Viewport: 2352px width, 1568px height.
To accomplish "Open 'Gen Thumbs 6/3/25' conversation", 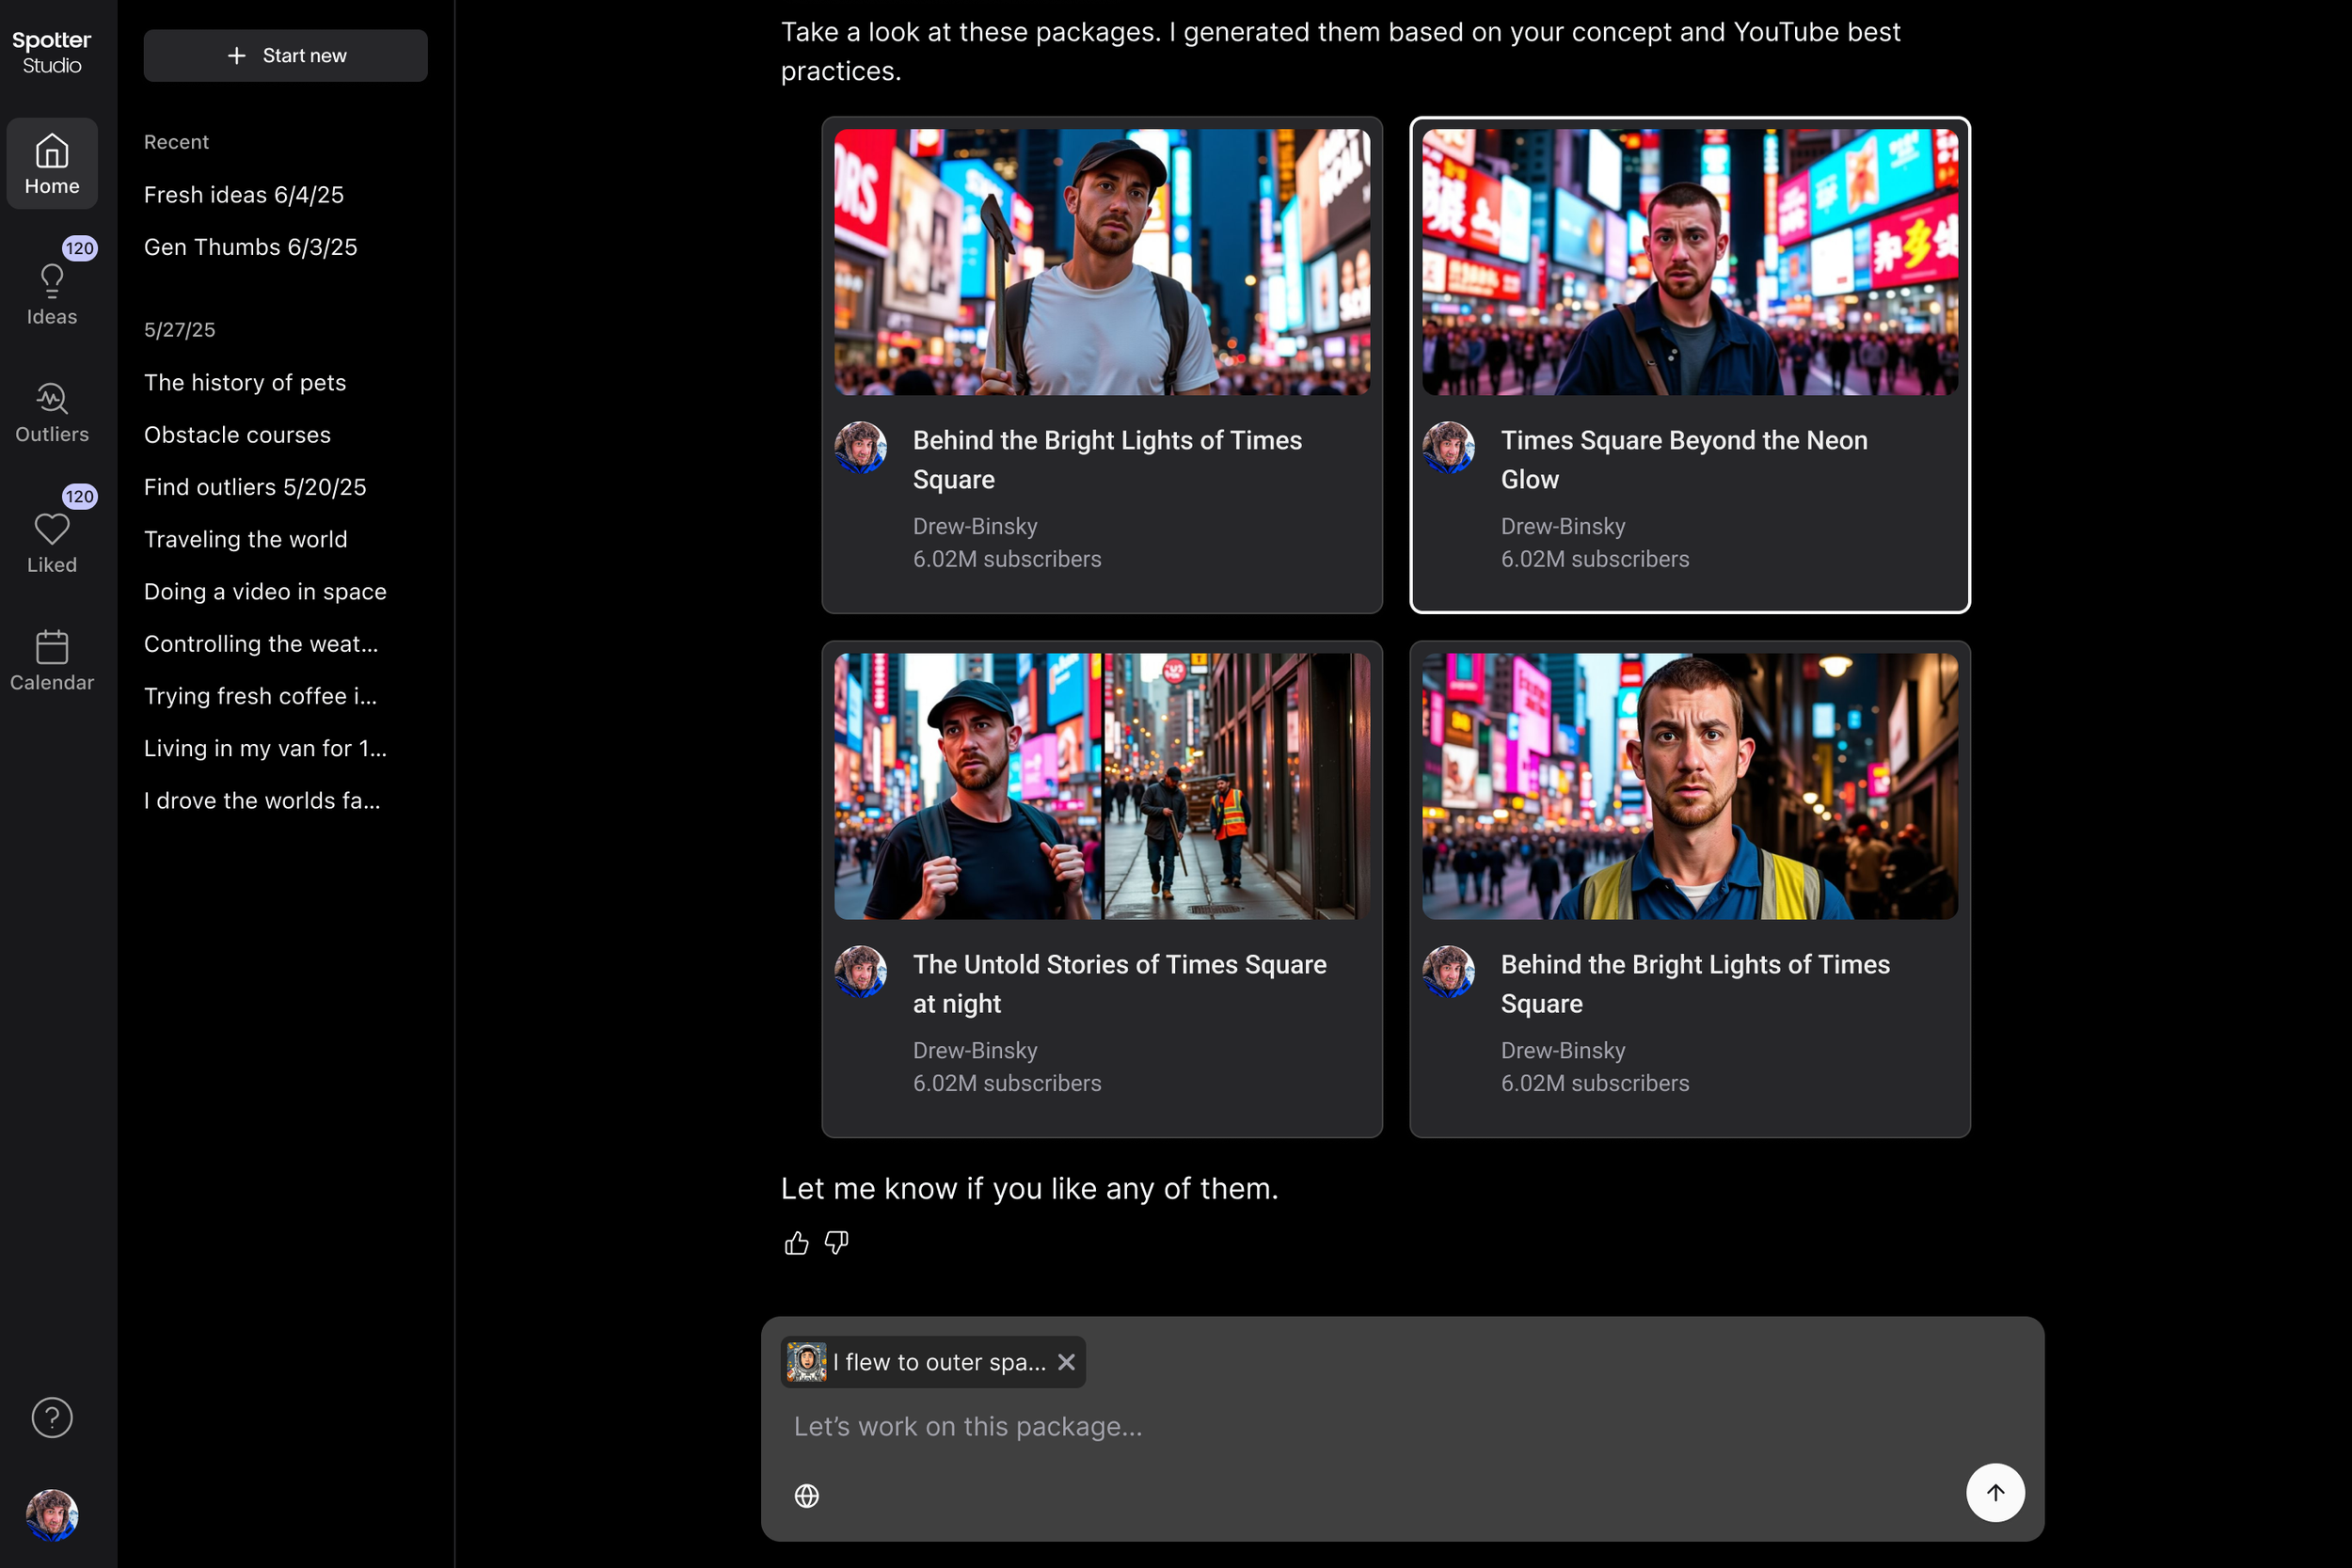I will pos(250,247).
